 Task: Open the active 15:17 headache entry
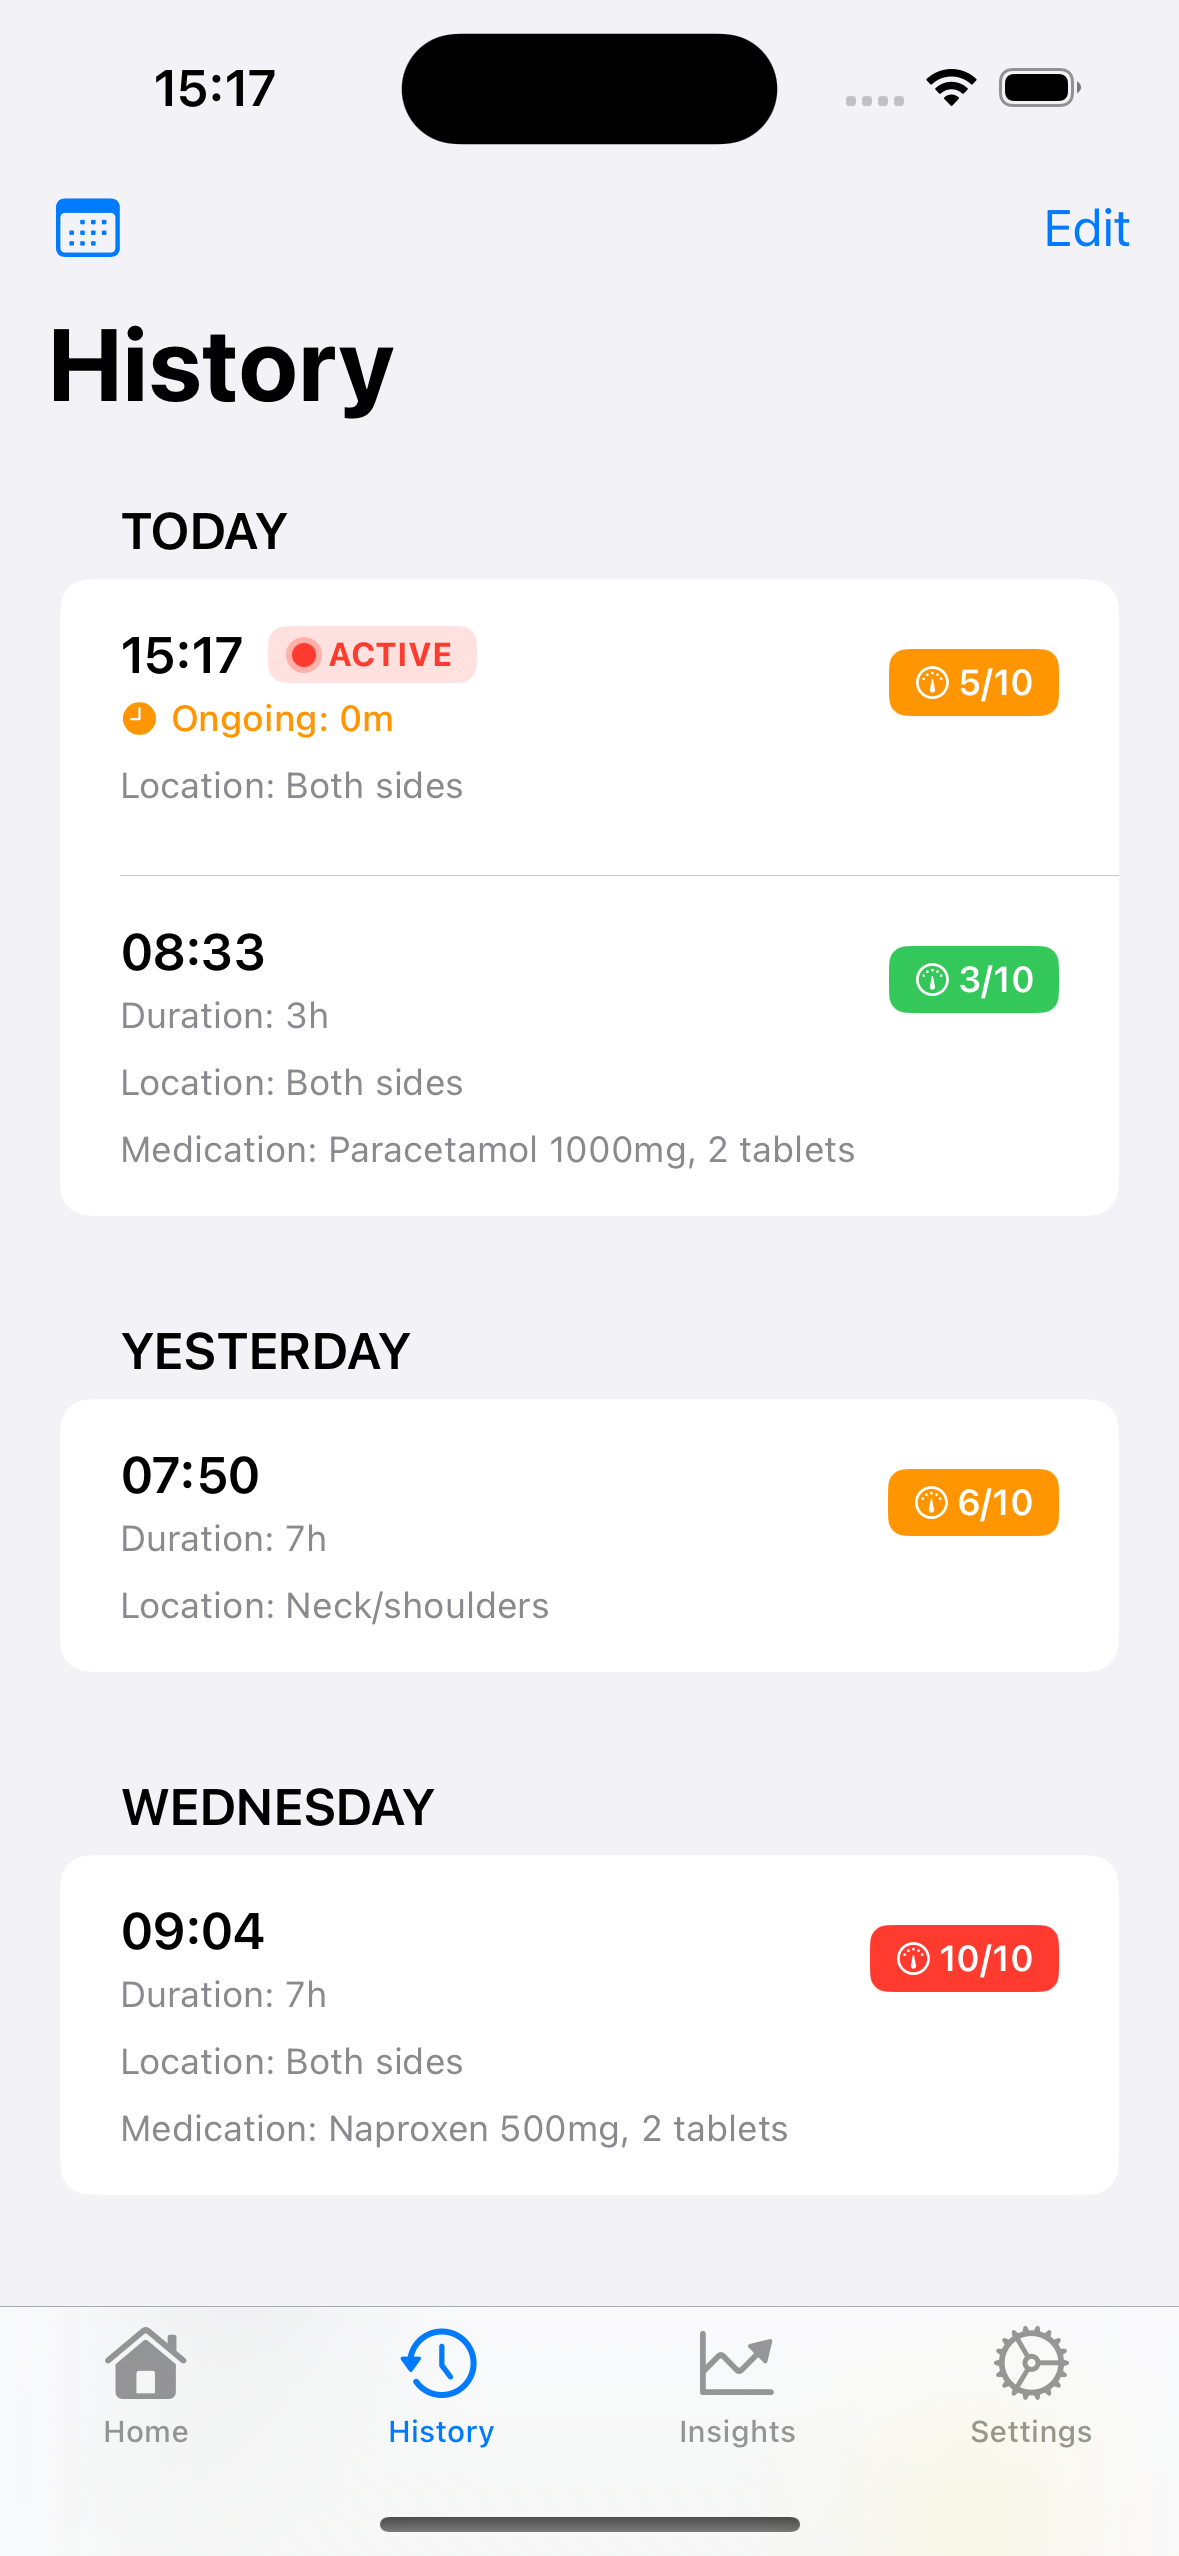click(589, 727)
